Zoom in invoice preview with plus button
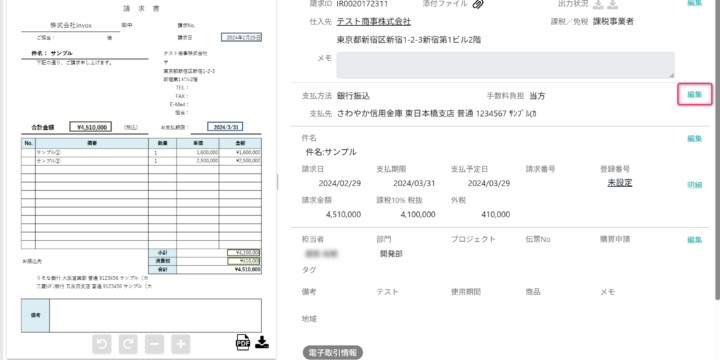This screenshot has width=720, height=360. coord(181,344)
